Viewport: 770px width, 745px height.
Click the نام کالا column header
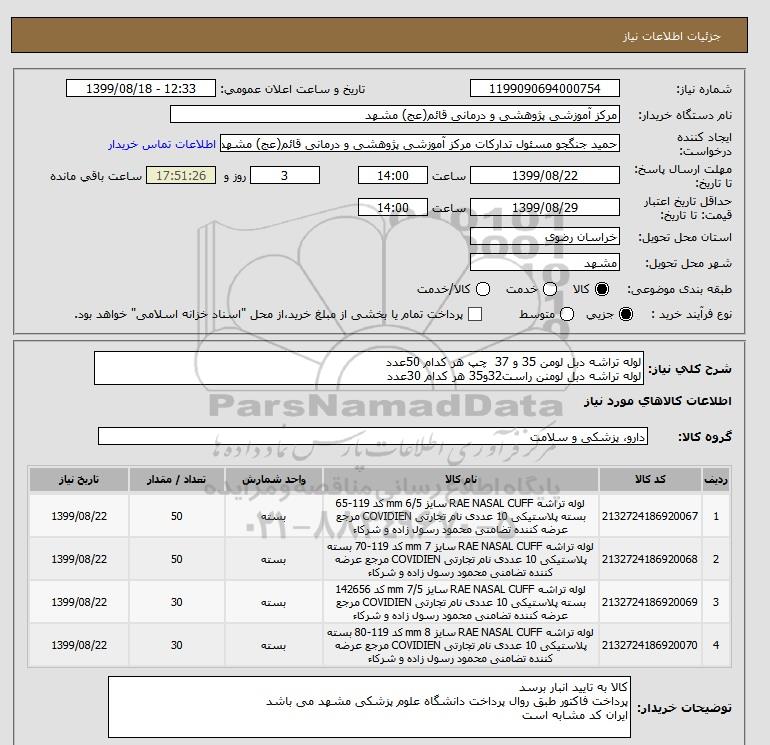pos(461,479)
